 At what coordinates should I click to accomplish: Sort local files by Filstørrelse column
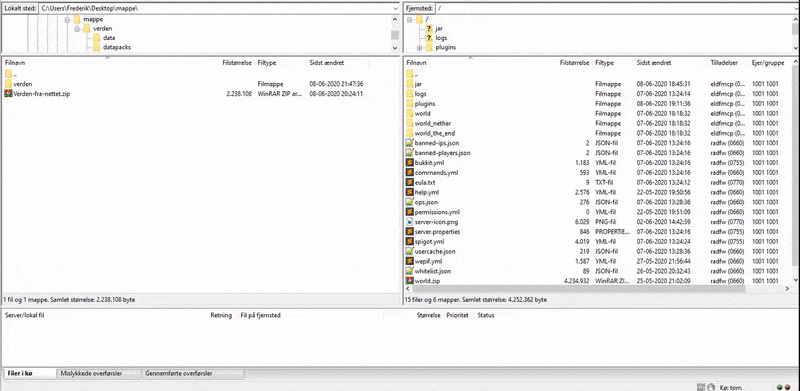[x=237, y=63]
